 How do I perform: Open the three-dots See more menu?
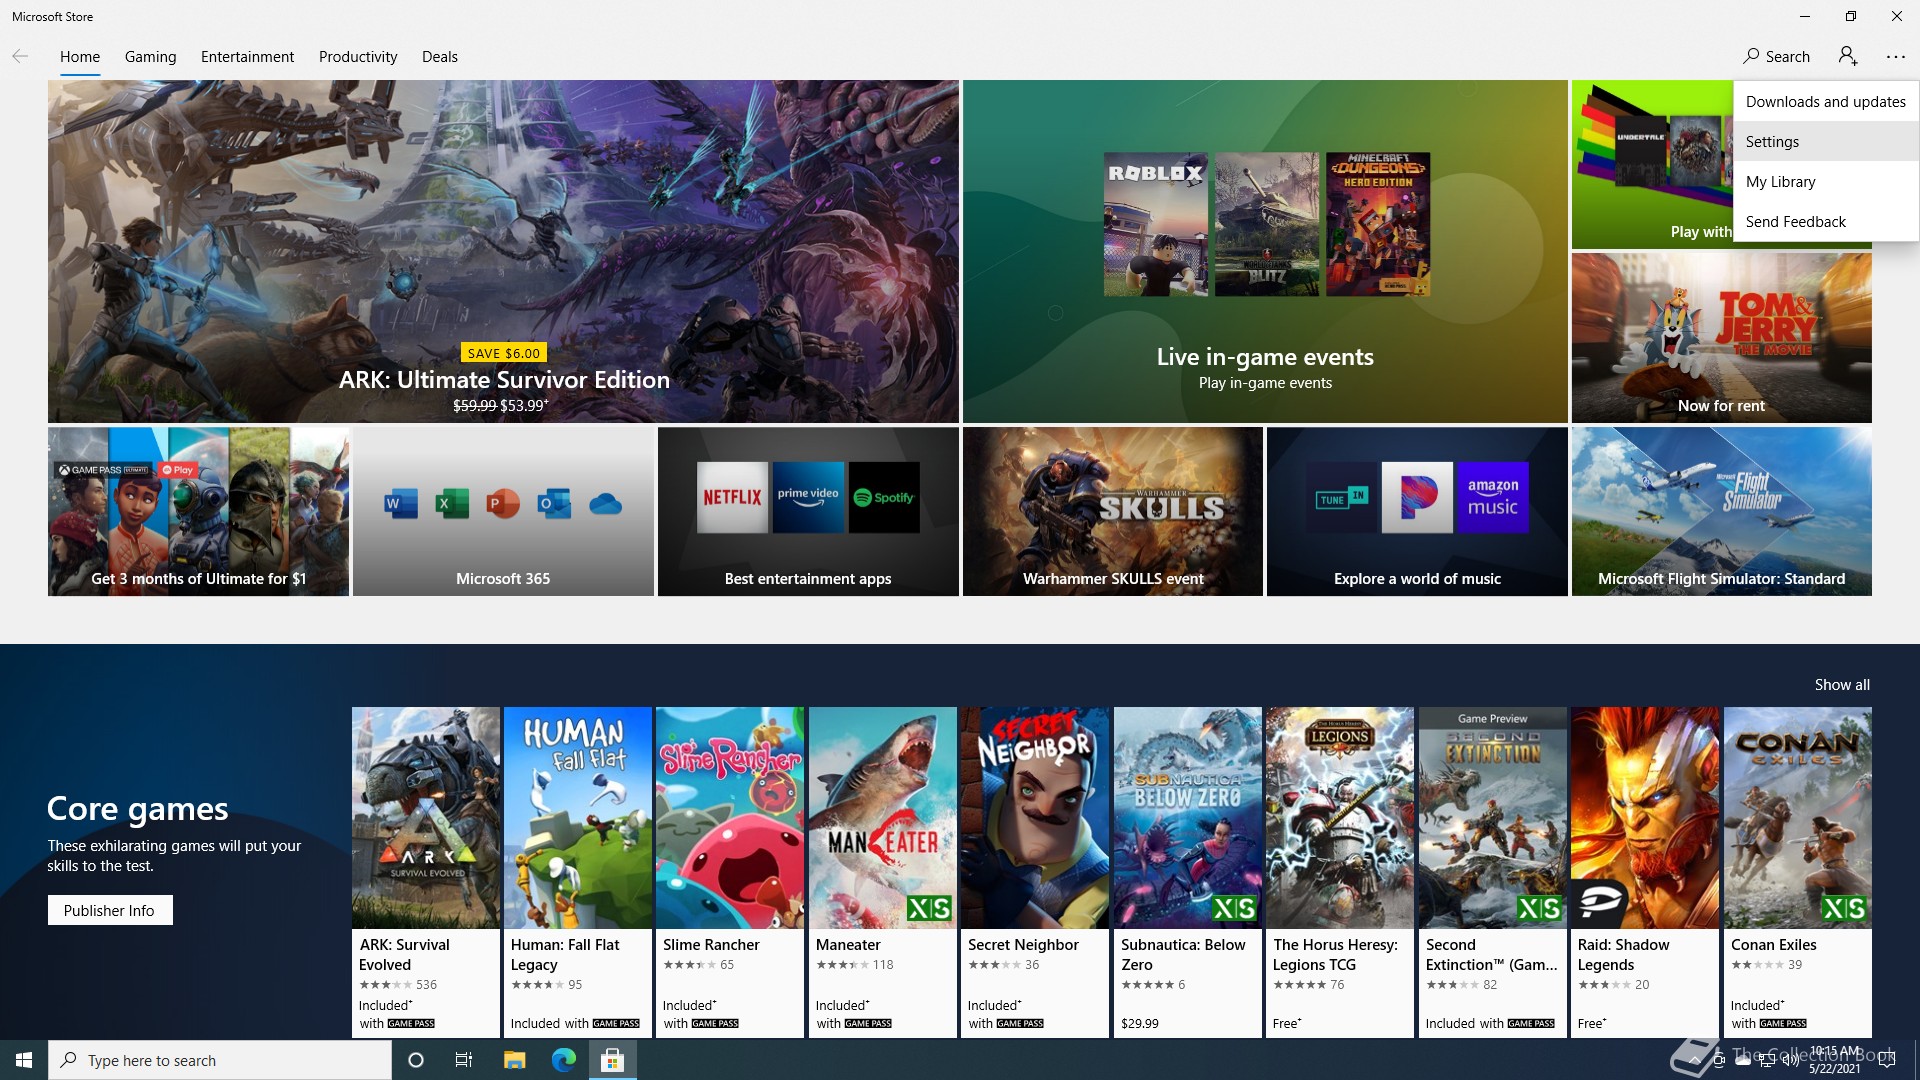click(1896, 56)
